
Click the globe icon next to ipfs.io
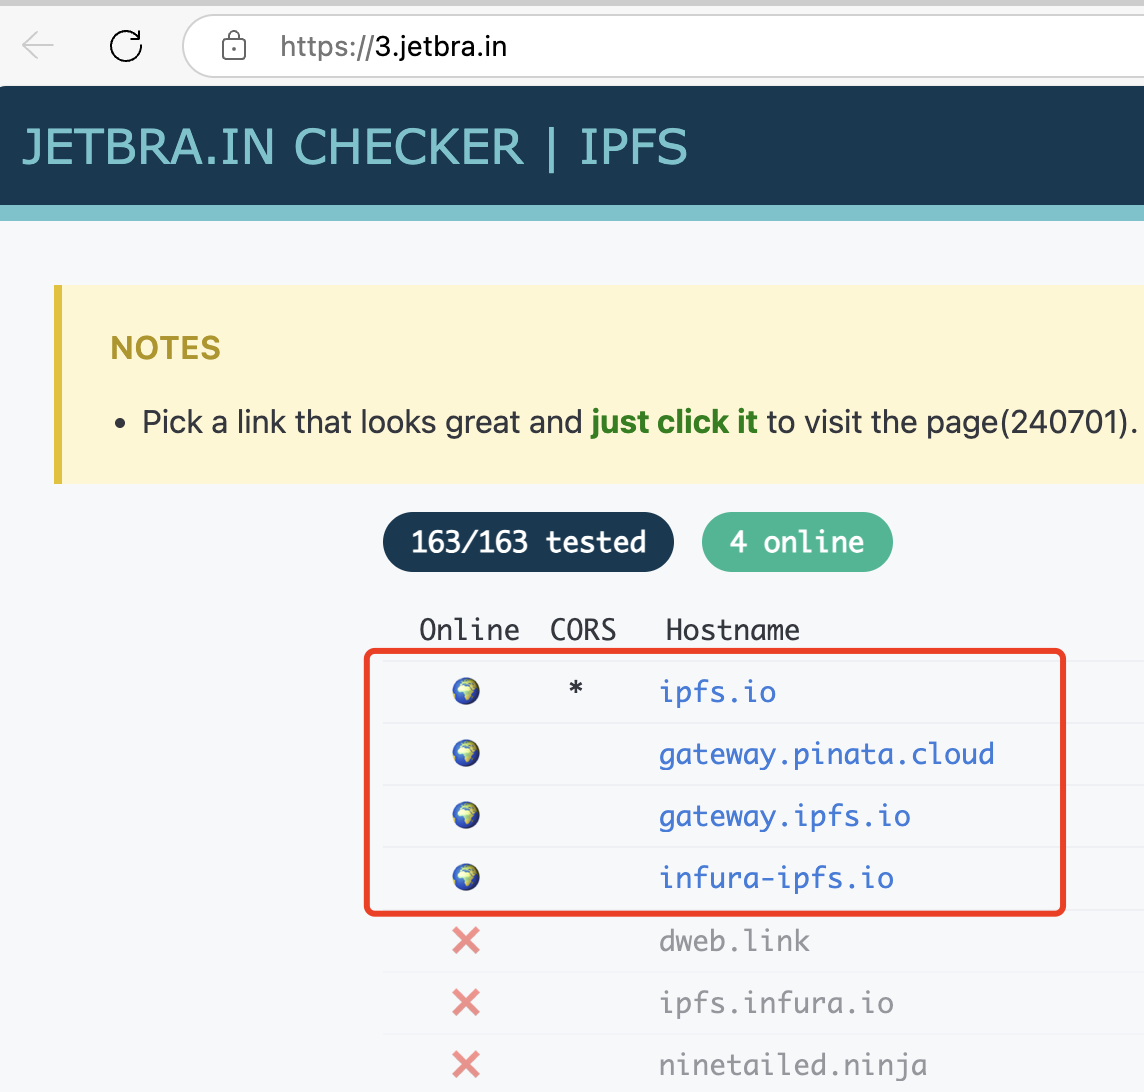click(x=466, y=691)
